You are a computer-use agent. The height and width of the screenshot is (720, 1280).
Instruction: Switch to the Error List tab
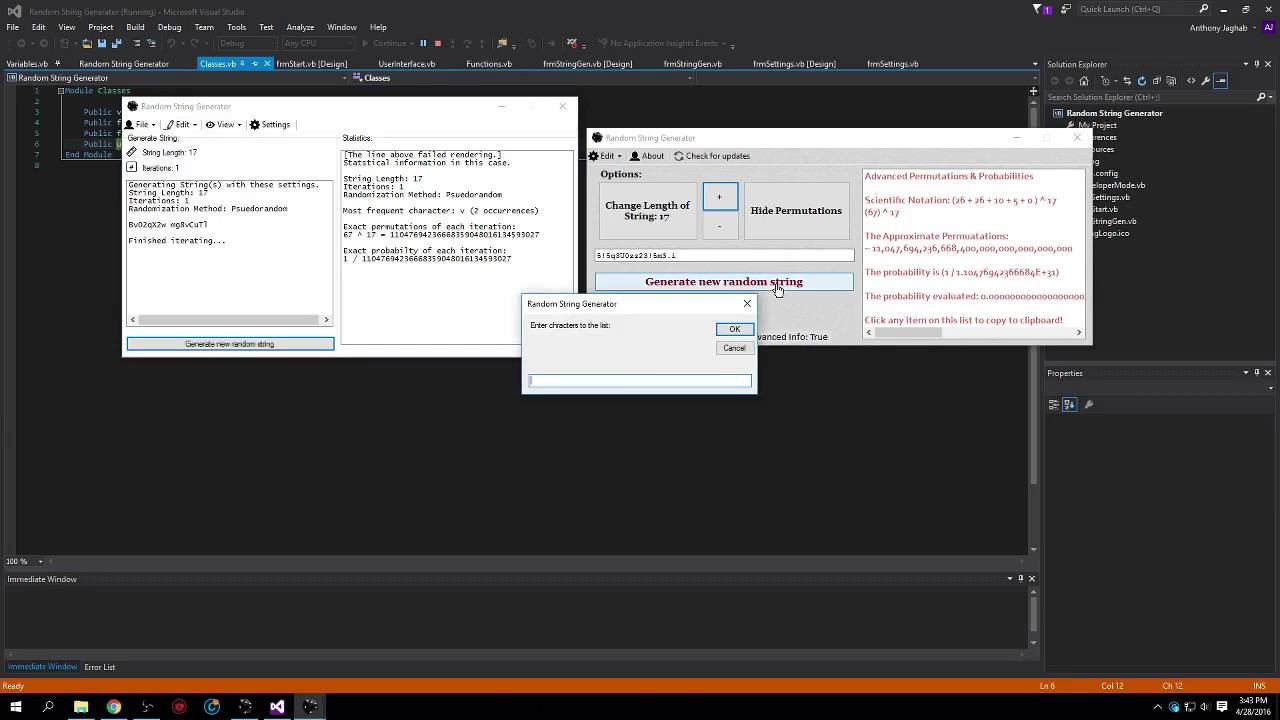pyautogui.click(x=99, y=667)
